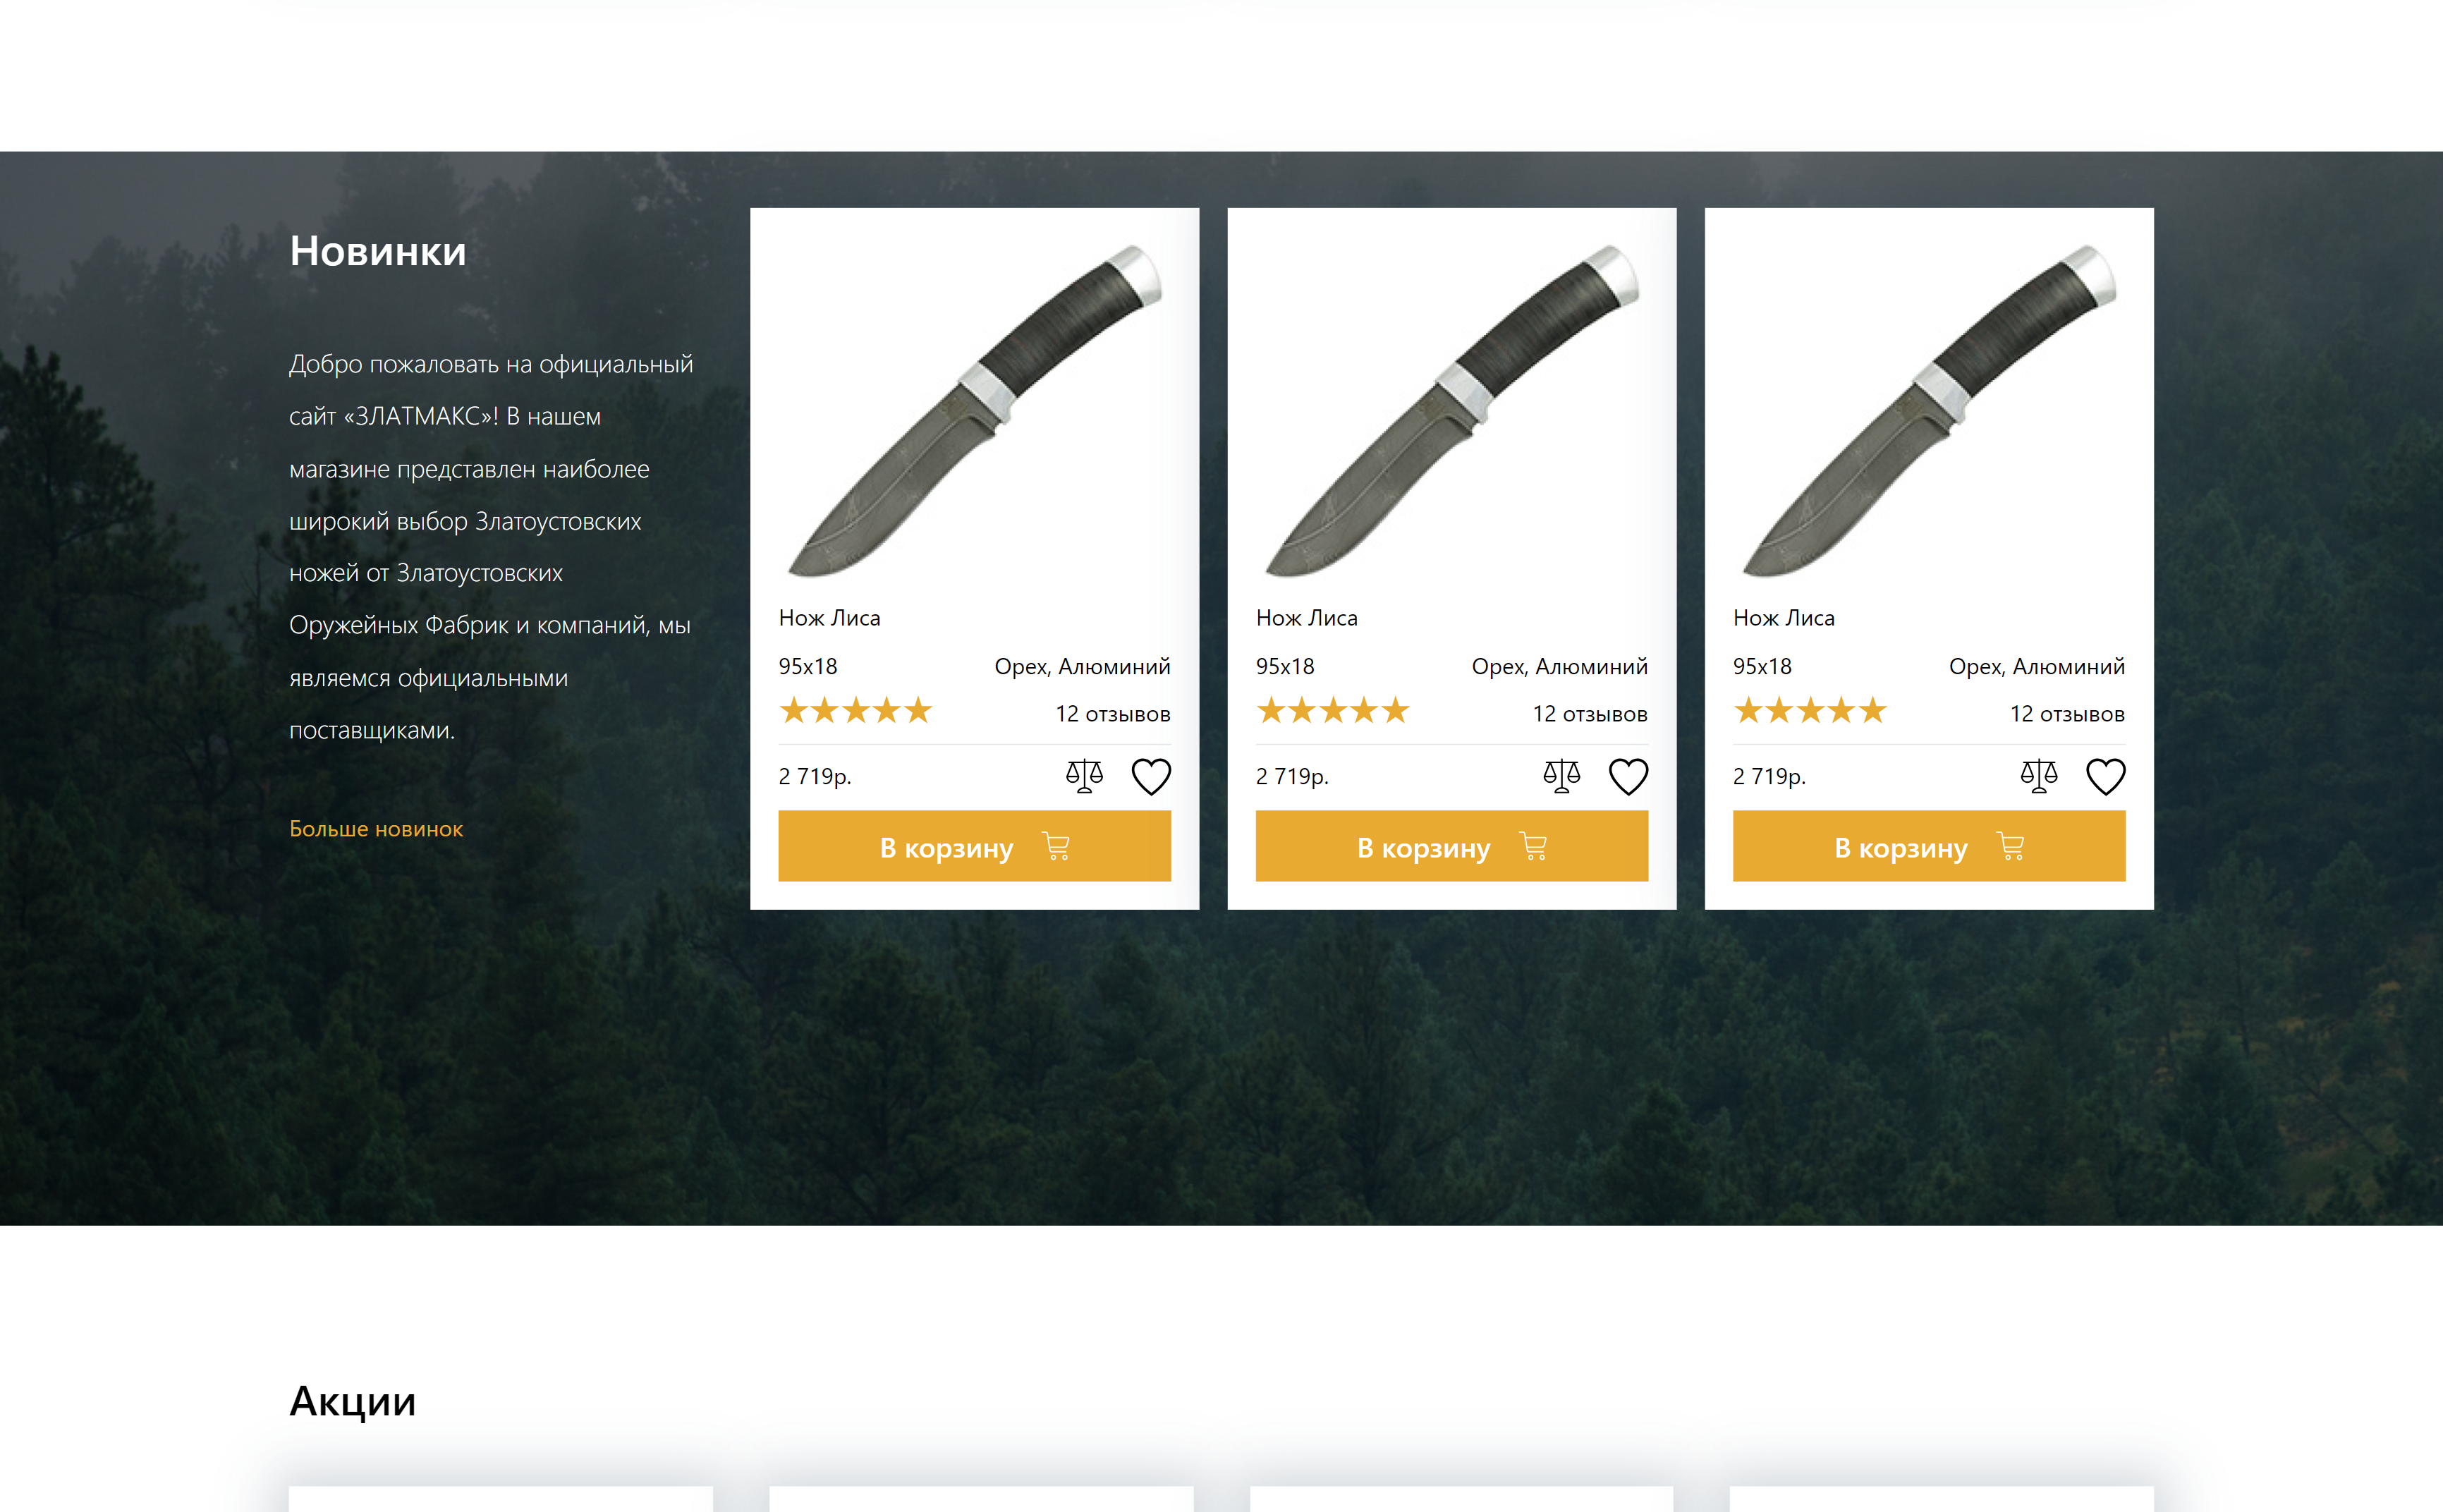Open second knife product image
The width and height of the screenshot is (2443, 1512).
(x=1451, y=411)
